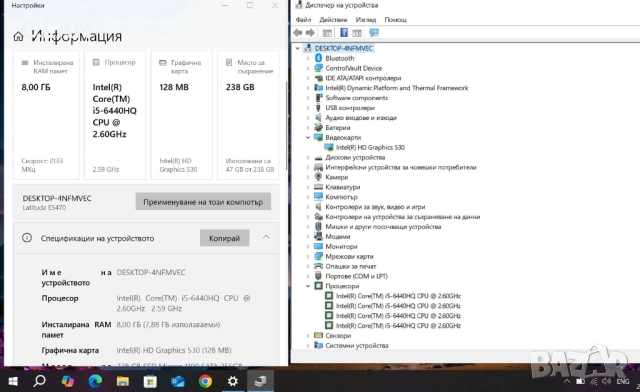This screenshot has height=392, width=640.
Task: Launch Microsoft Edge from taskbar
Action: 95,381
